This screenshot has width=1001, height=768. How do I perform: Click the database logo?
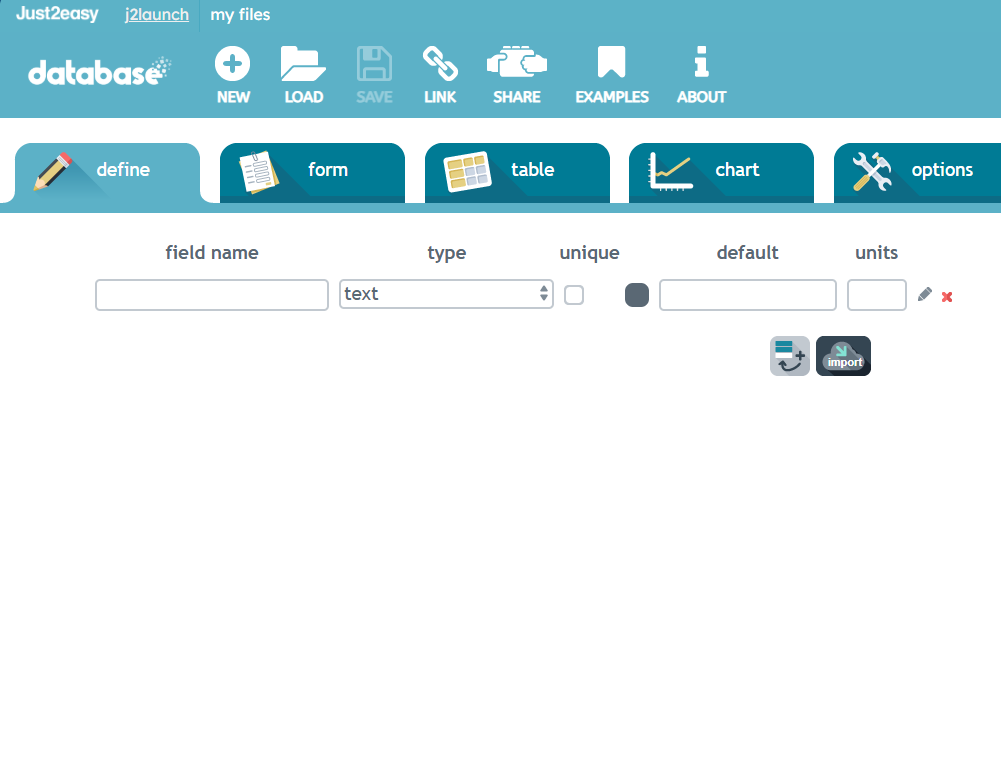(100, 72)
